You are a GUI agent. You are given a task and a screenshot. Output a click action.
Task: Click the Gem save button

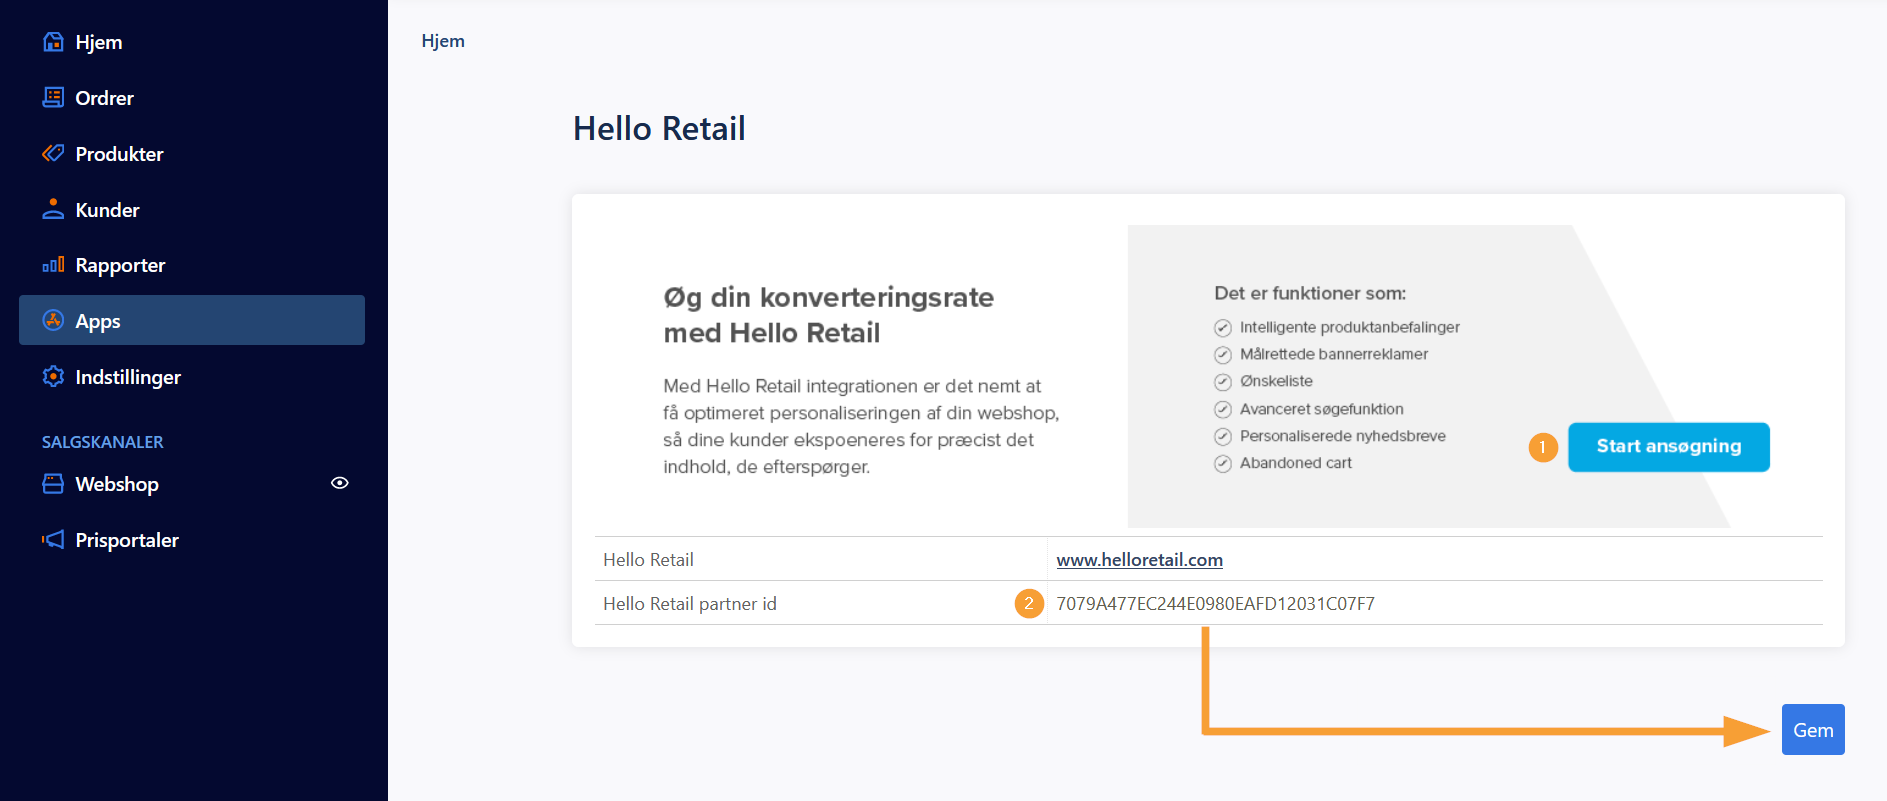coord(1812,730)
